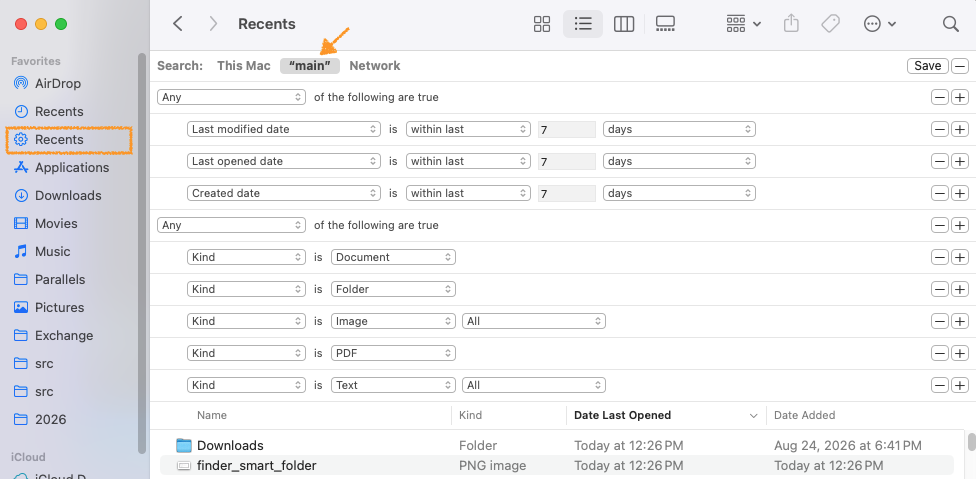Add a rule after Kind is Folder

(x=960, y=289)
